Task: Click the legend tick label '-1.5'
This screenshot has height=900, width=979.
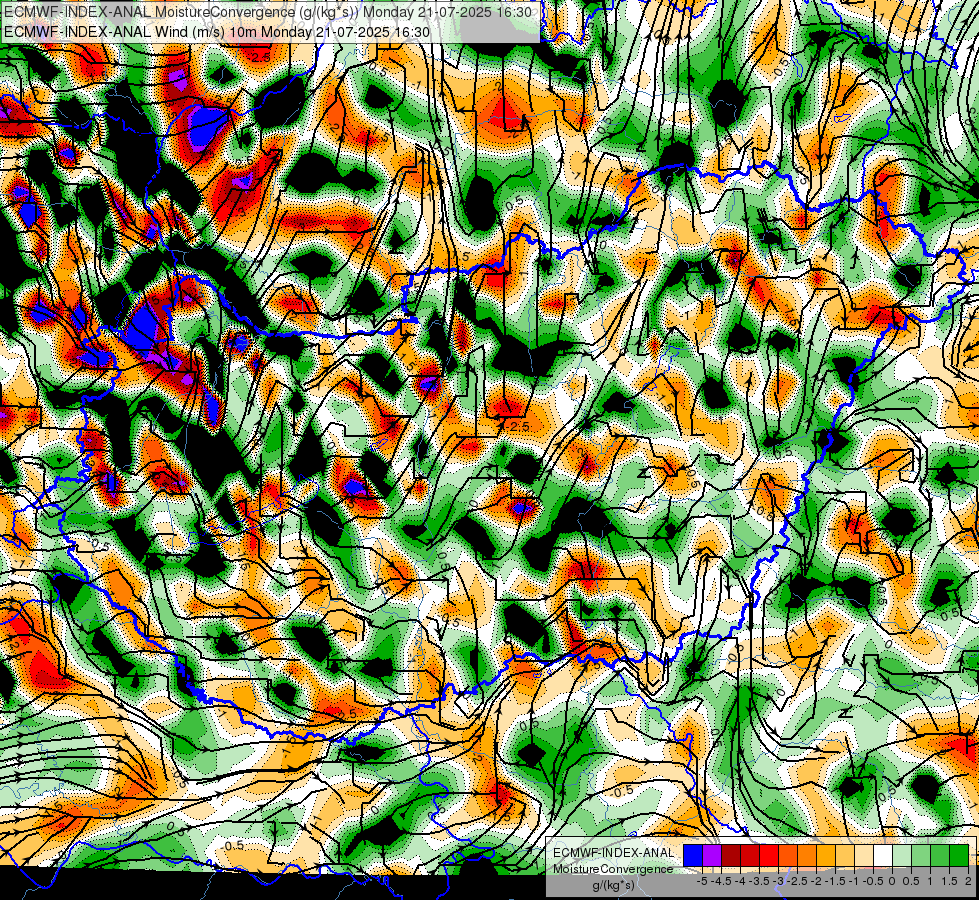Action: point(836,881)
